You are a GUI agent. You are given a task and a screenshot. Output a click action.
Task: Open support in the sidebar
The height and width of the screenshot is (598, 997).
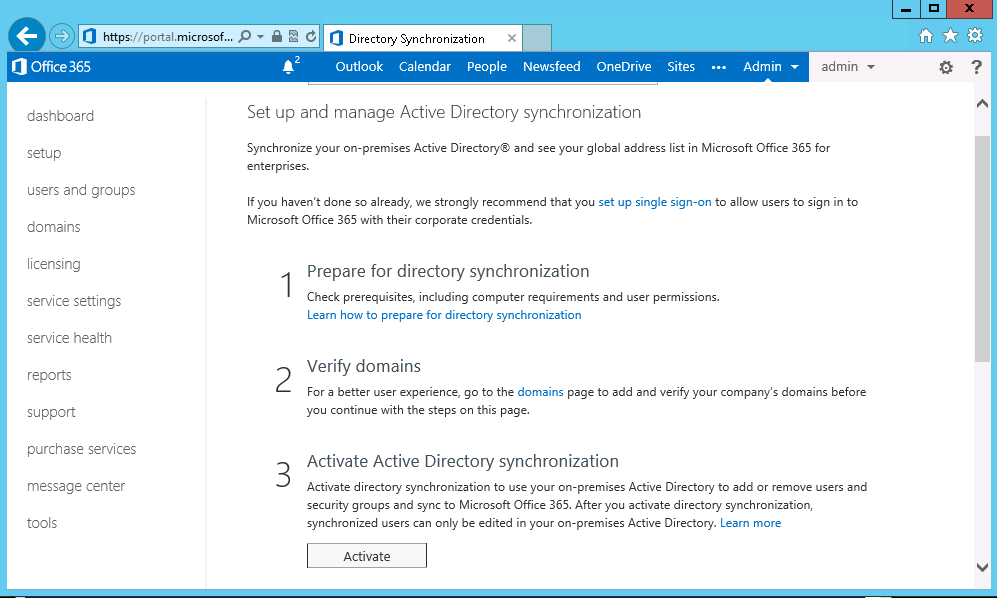point(51,412)
